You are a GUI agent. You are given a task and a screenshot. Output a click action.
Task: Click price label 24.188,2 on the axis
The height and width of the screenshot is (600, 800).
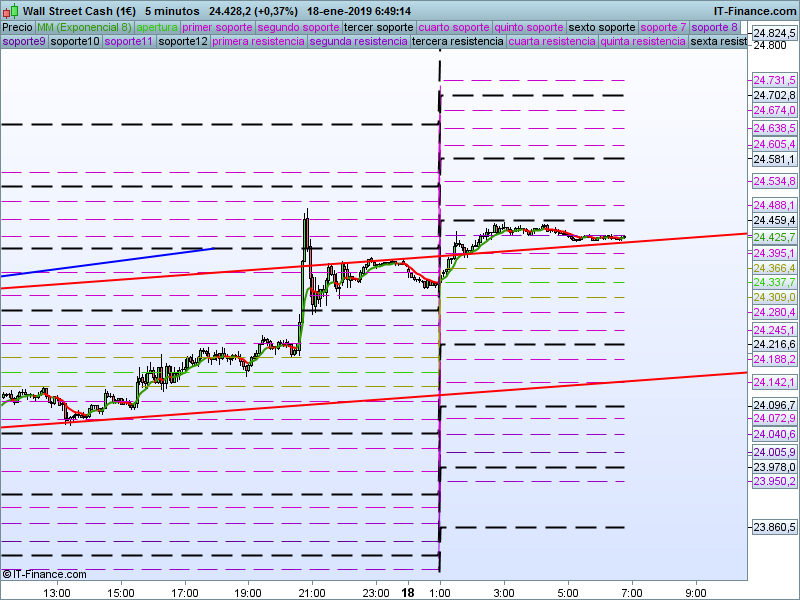(774, 359)
